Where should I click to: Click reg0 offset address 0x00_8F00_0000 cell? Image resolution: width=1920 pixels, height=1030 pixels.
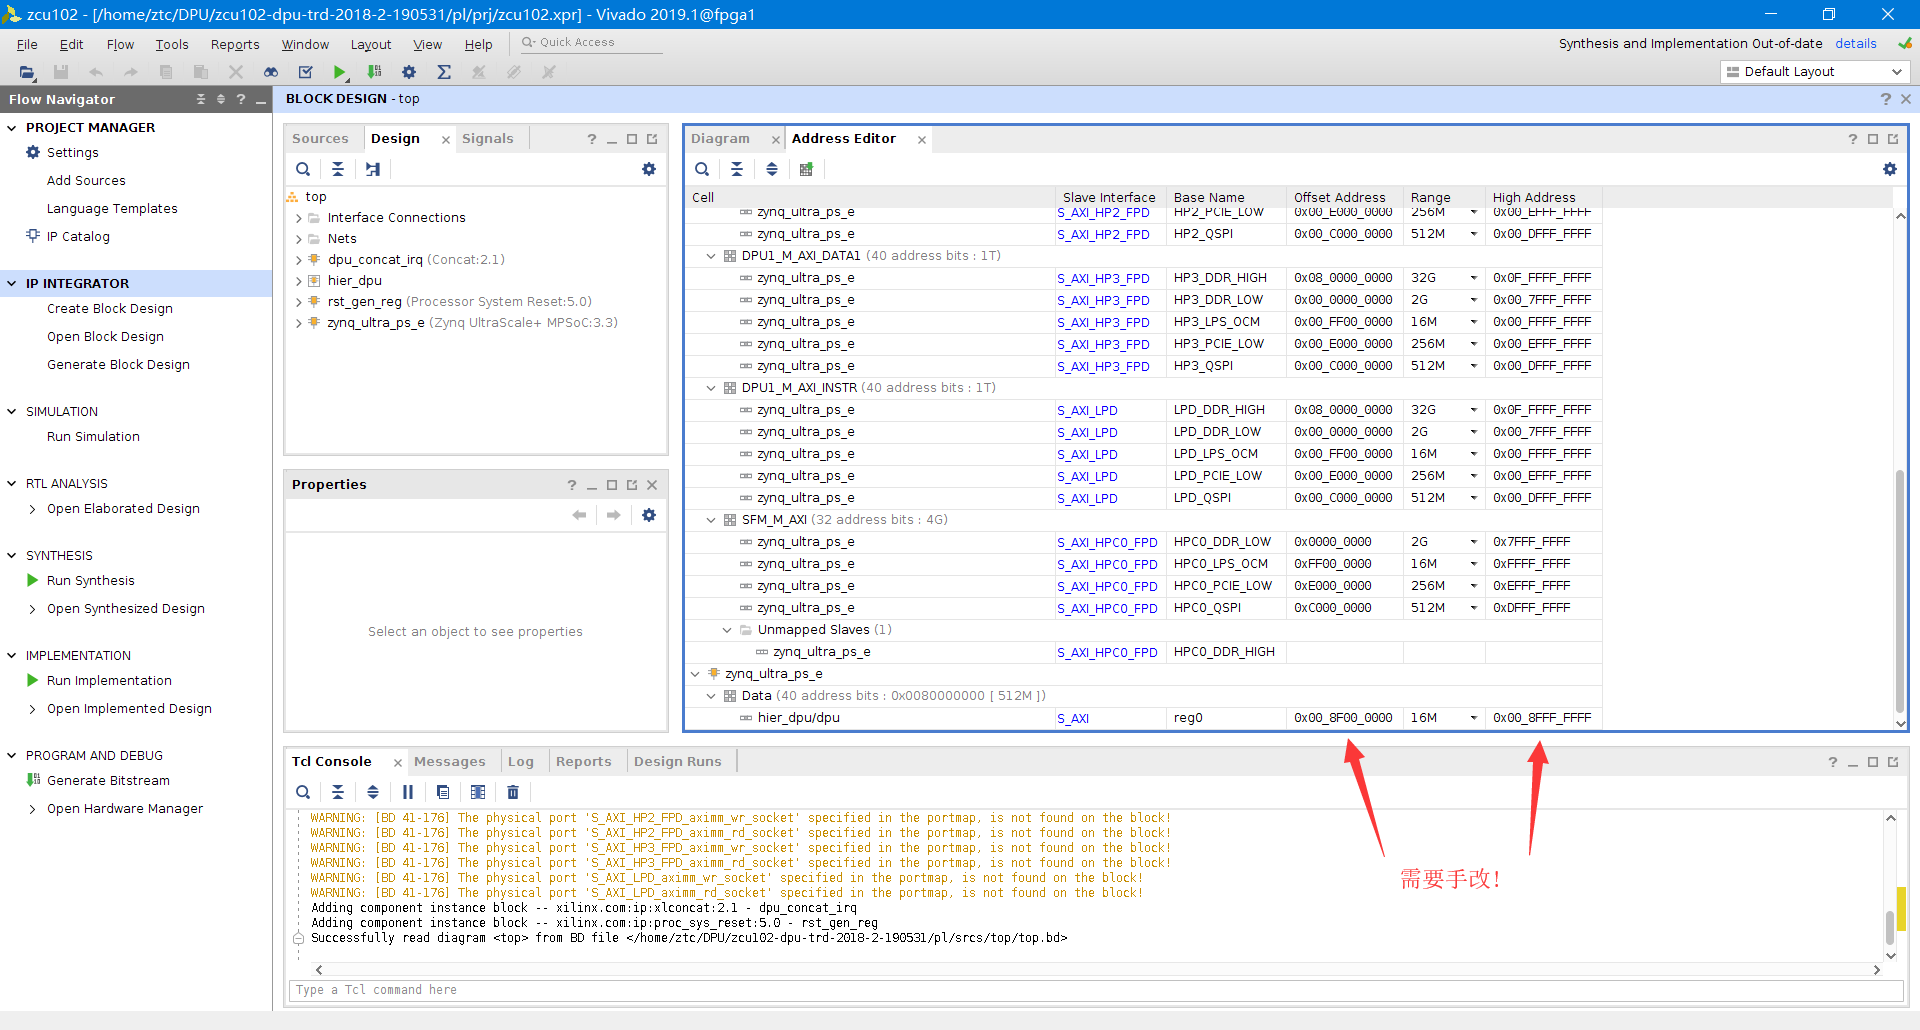click(1343, 718)
